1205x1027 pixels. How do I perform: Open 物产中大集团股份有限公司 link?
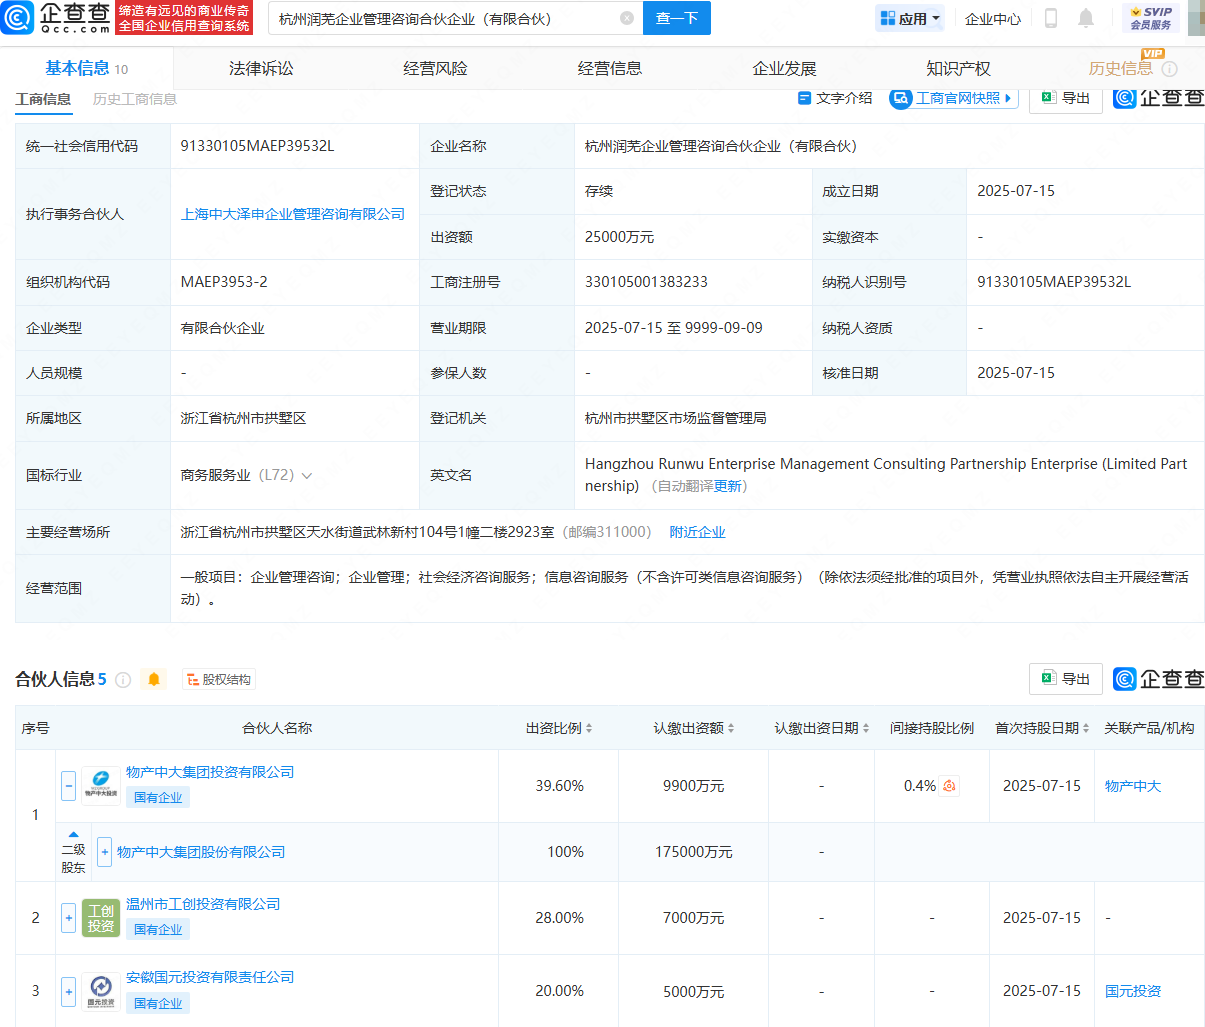(201, 852)
